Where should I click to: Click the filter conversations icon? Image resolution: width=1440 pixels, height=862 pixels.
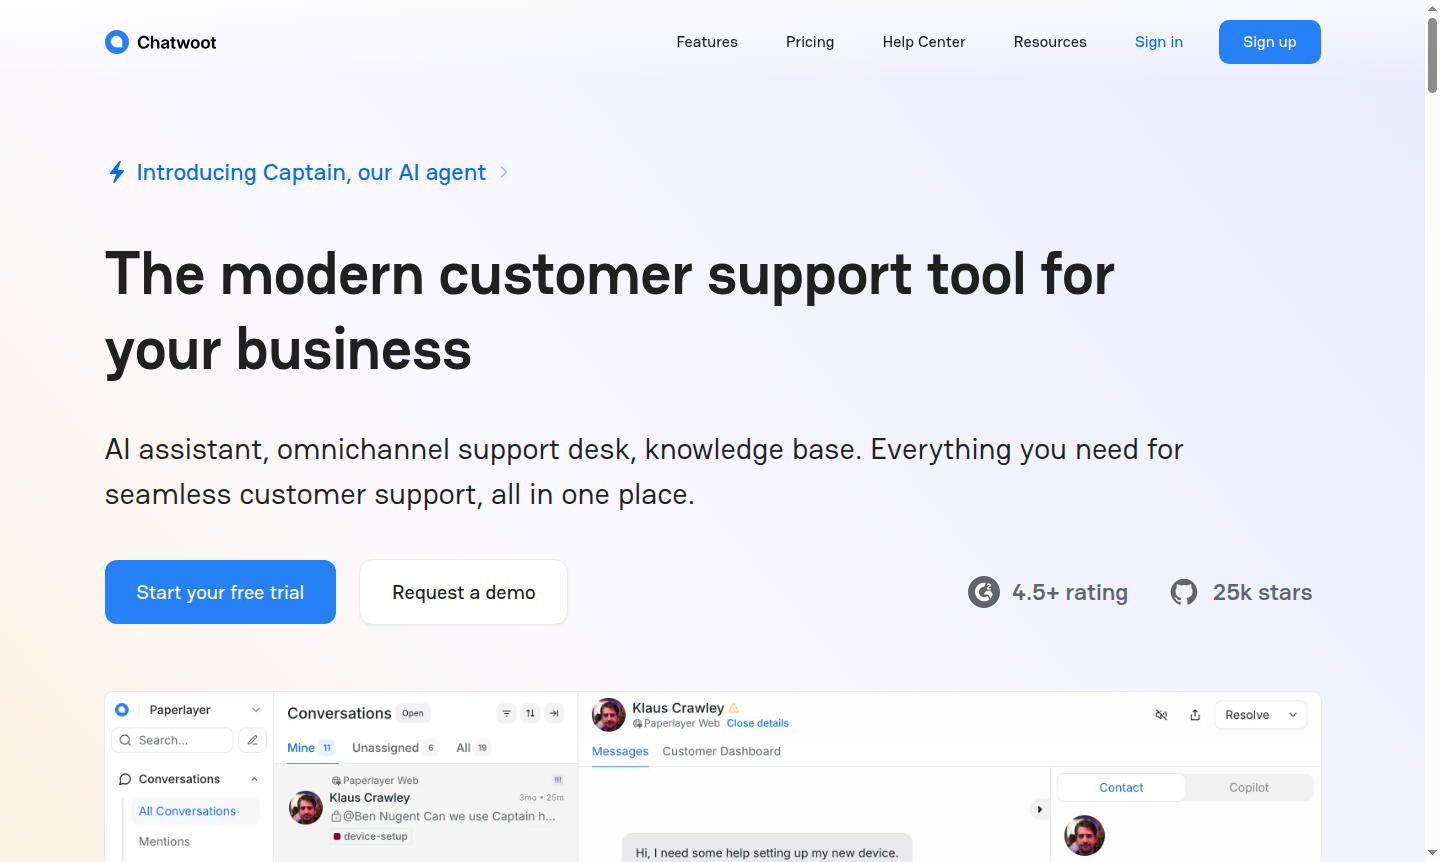[507, 713]
